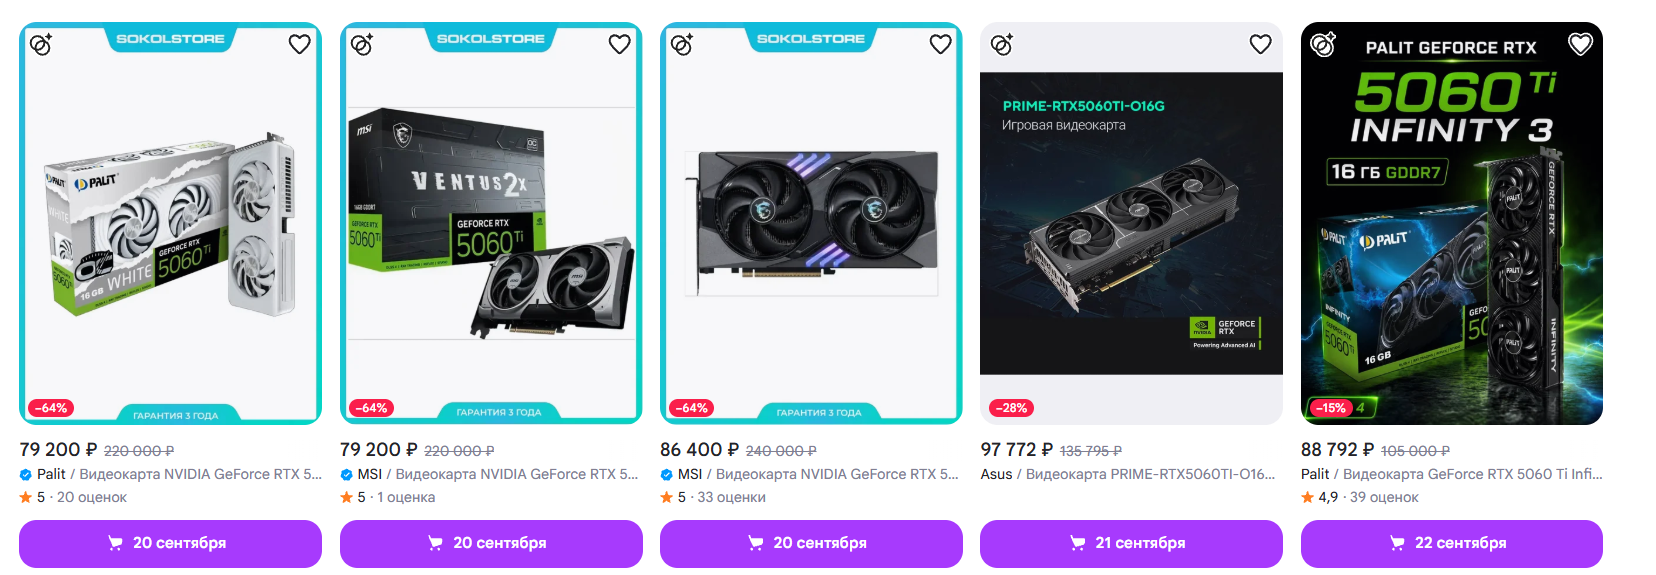Viewport: 1656px width, 575px height.
Task: Favorite the MSI Ventus 2X card
Action: [619, 44]
